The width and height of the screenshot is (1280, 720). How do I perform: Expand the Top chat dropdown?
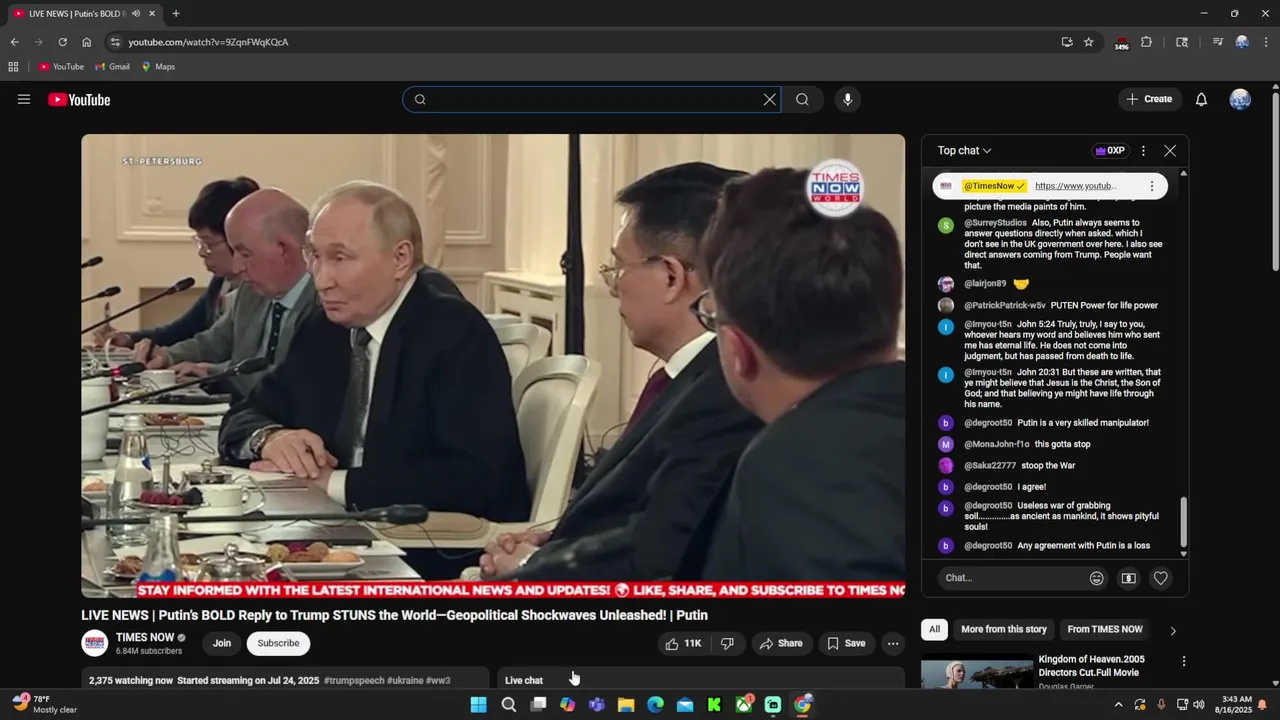(x=964, y=150)
